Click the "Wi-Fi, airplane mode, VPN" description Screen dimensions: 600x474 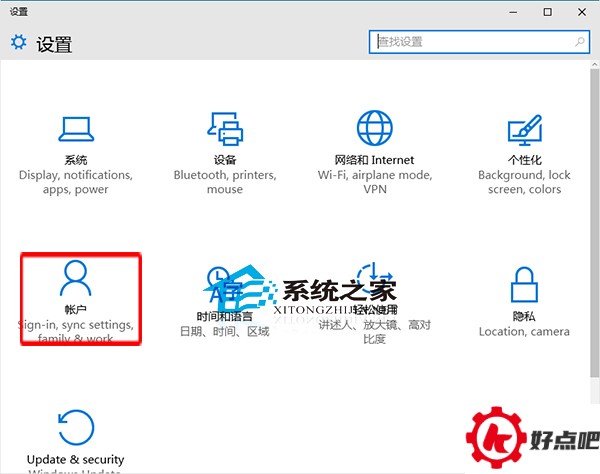[375, 182]
